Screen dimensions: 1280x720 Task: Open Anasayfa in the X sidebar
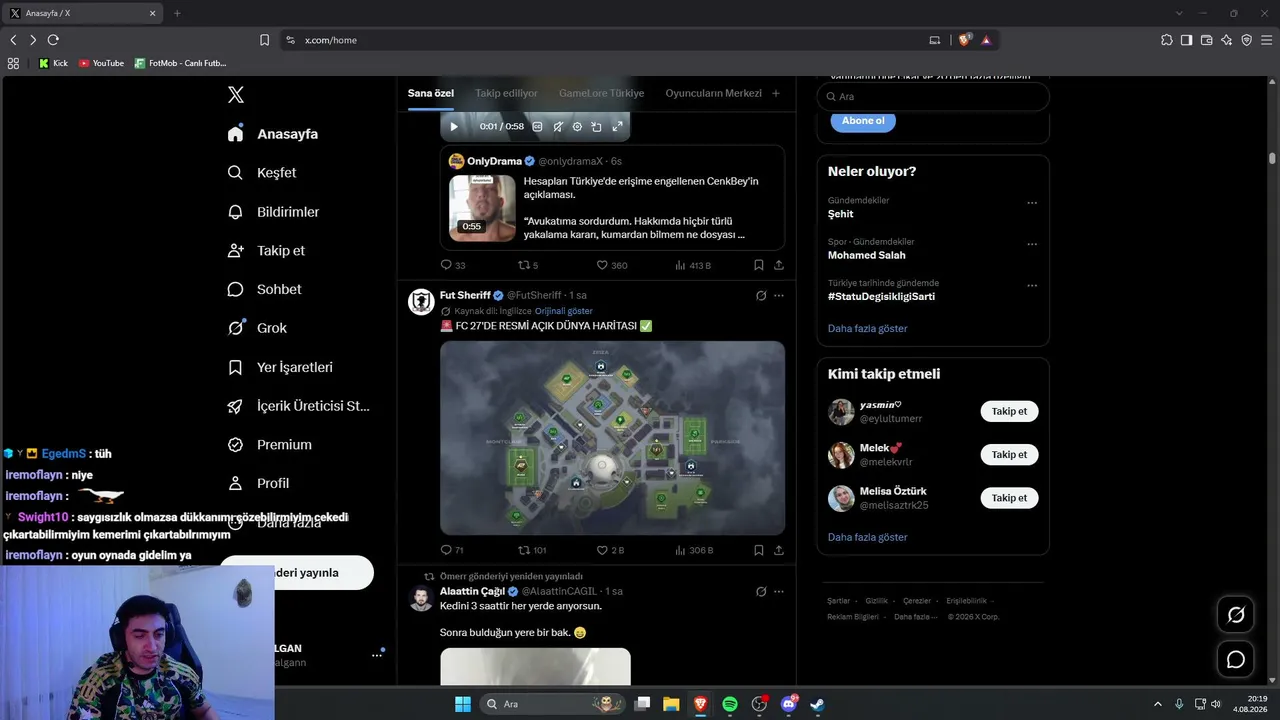tap(273, 134)
